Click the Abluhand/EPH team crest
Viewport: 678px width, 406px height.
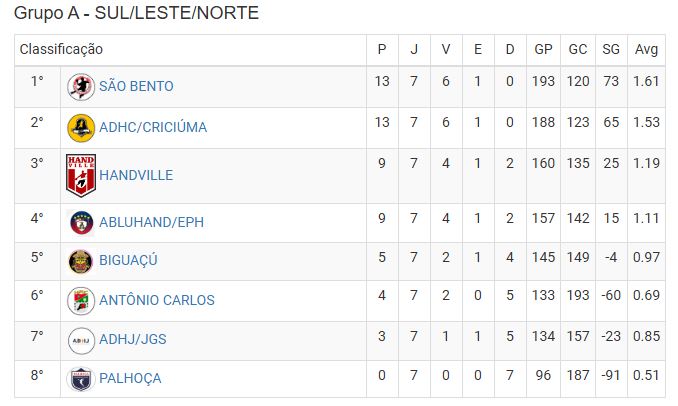click(81, 223)
